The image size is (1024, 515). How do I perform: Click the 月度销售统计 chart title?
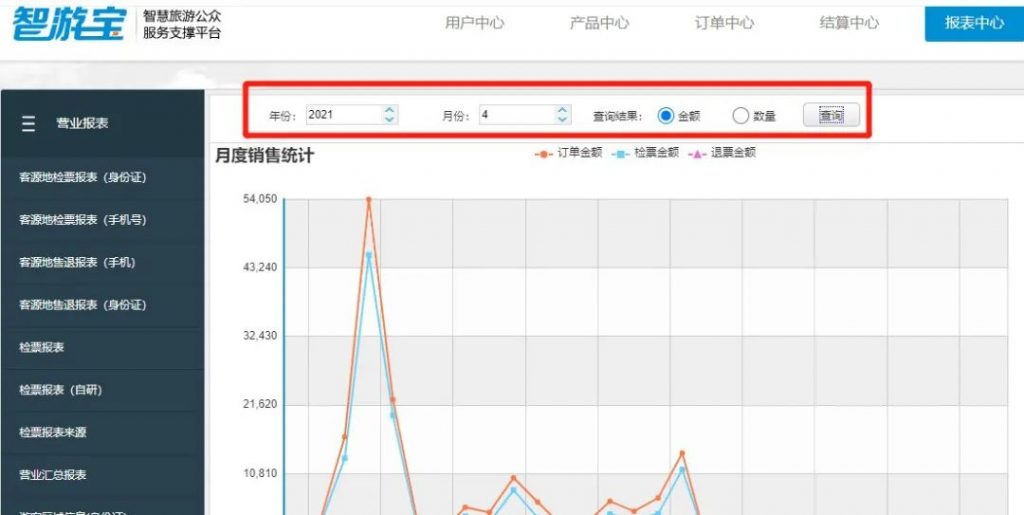(264, 156)
